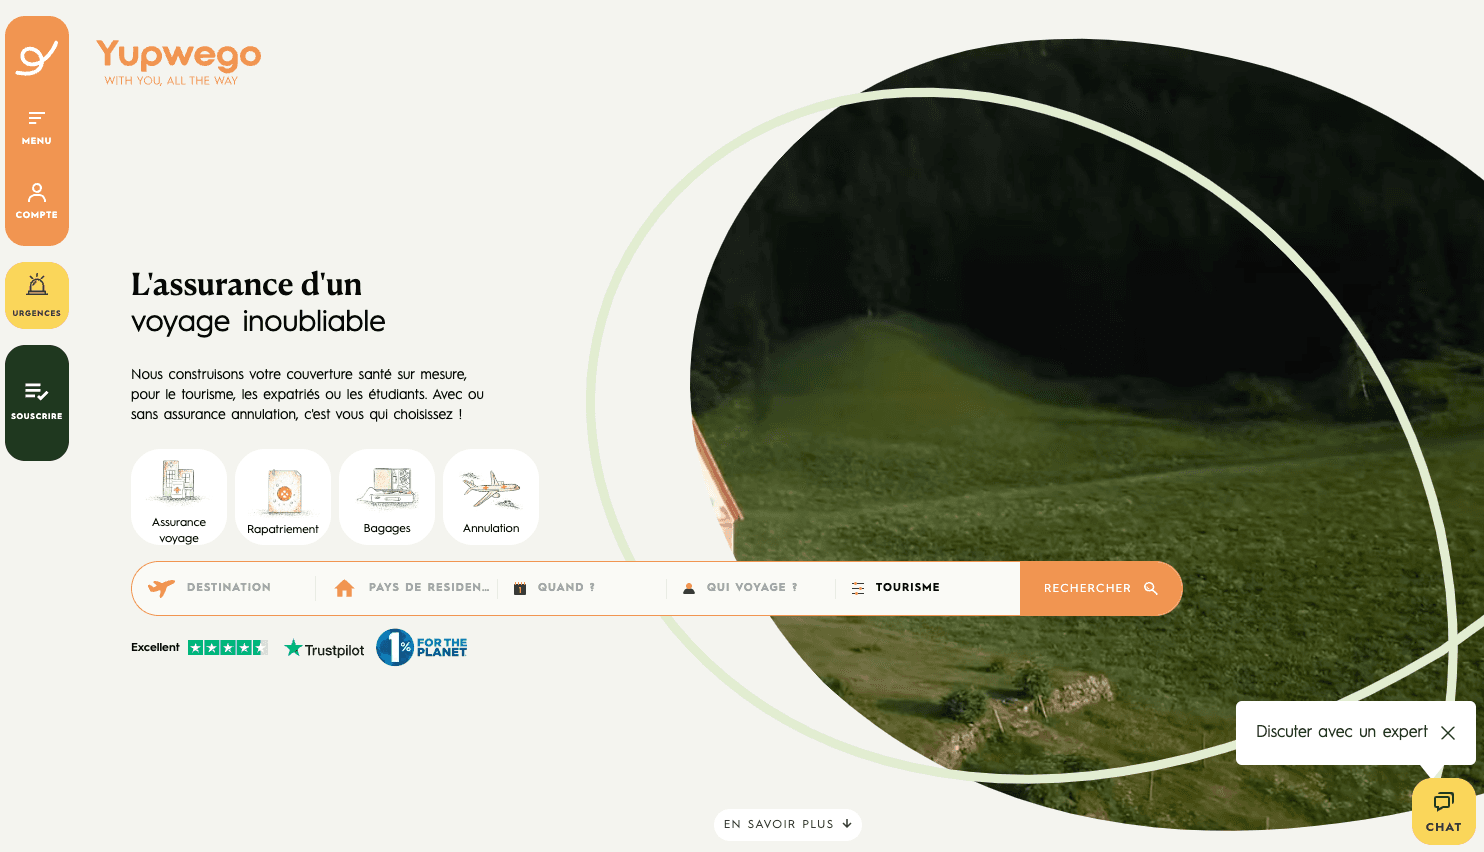Open the Quand date picker

(x=582, y=588)
